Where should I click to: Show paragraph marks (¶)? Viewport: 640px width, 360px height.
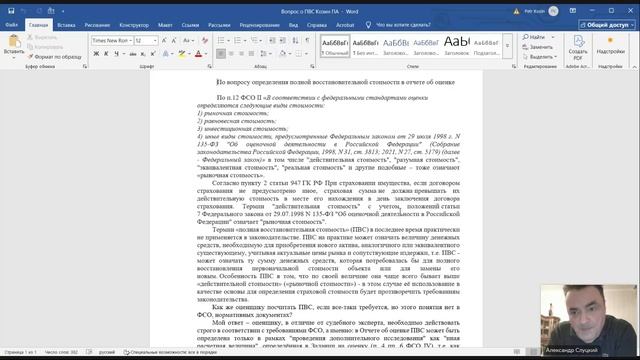point(307,40)
